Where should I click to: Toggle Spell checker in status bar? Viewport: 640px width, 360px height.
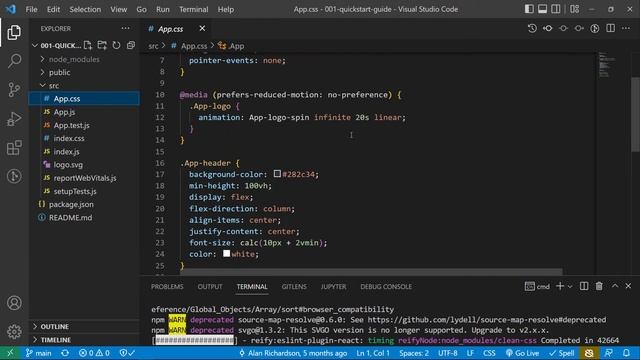pyautogui.click(x=562, y=353)
